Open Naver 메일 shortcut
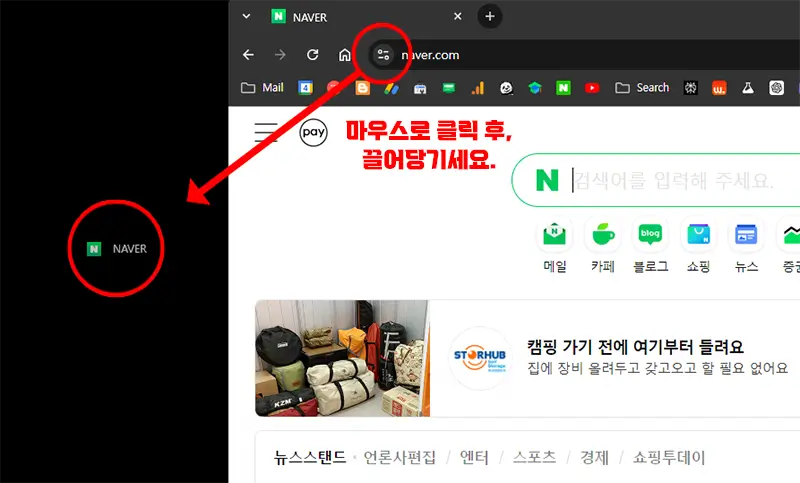This screenshot has width=800, height=483. (x=555, y=245)
